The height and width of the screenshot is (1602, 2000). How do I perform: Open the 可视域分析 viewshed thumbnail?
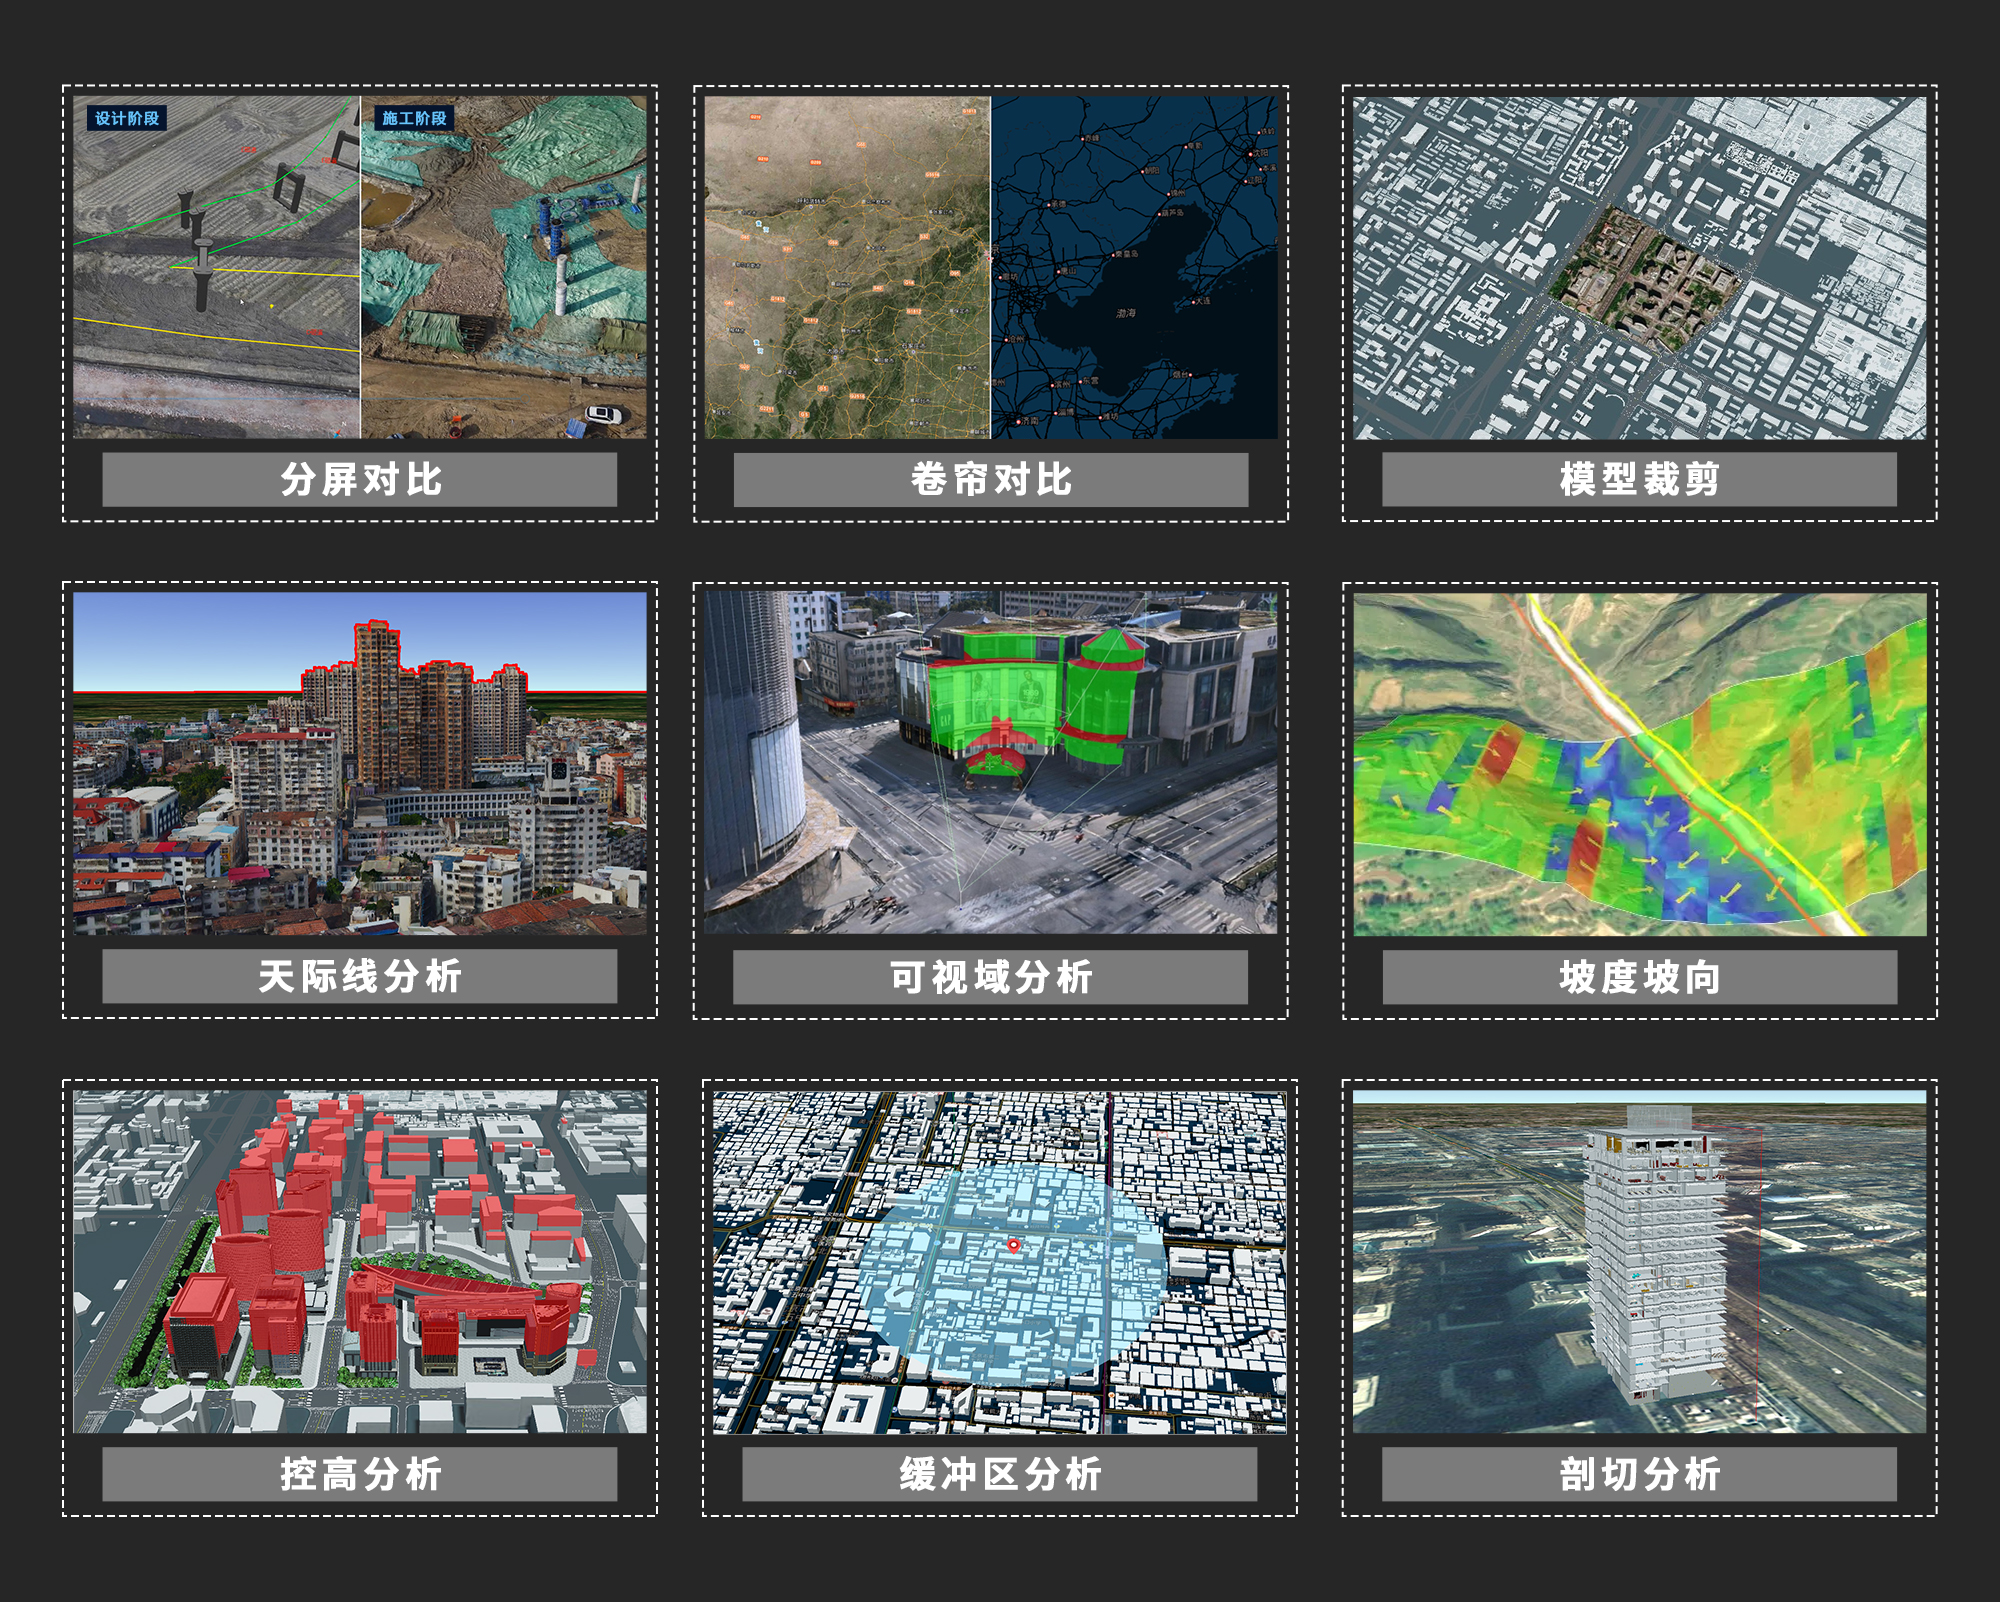pos(990,763)
